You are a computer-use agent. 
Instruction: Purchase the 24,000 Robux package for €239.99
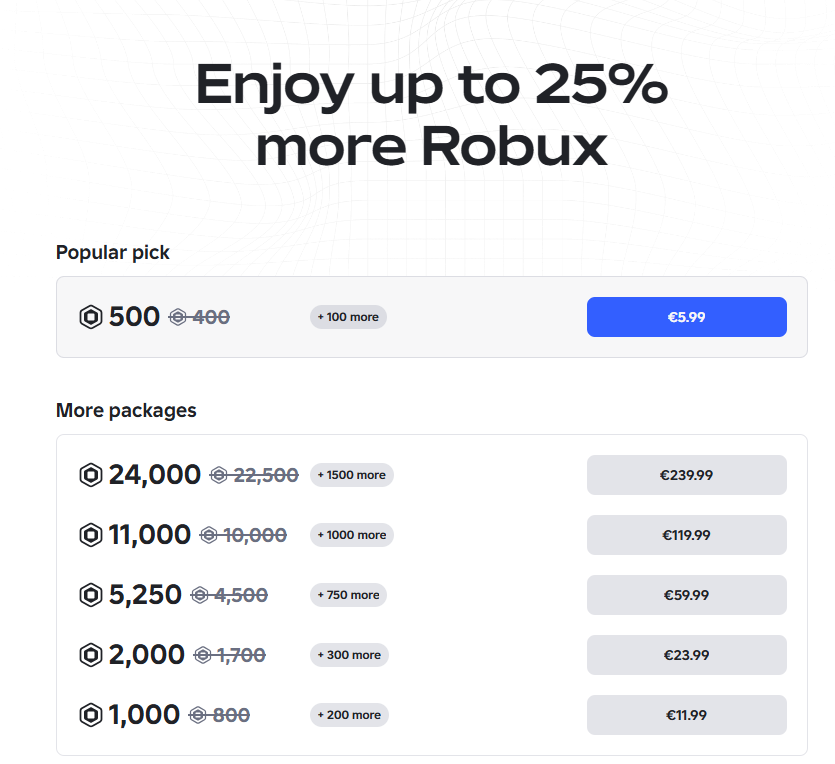(x=686, y=474)
